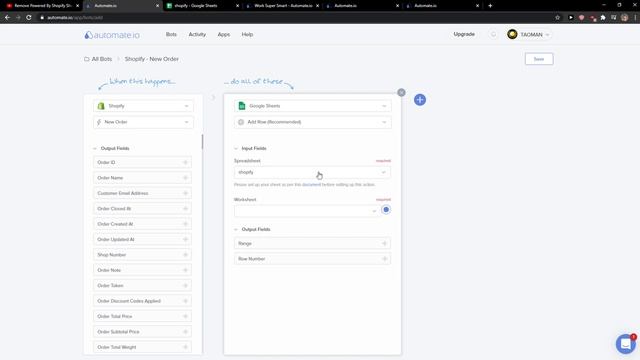This screenshot has height=360, width=640.
Task: Click the Row Number field label
Action: tap(252, 259)
